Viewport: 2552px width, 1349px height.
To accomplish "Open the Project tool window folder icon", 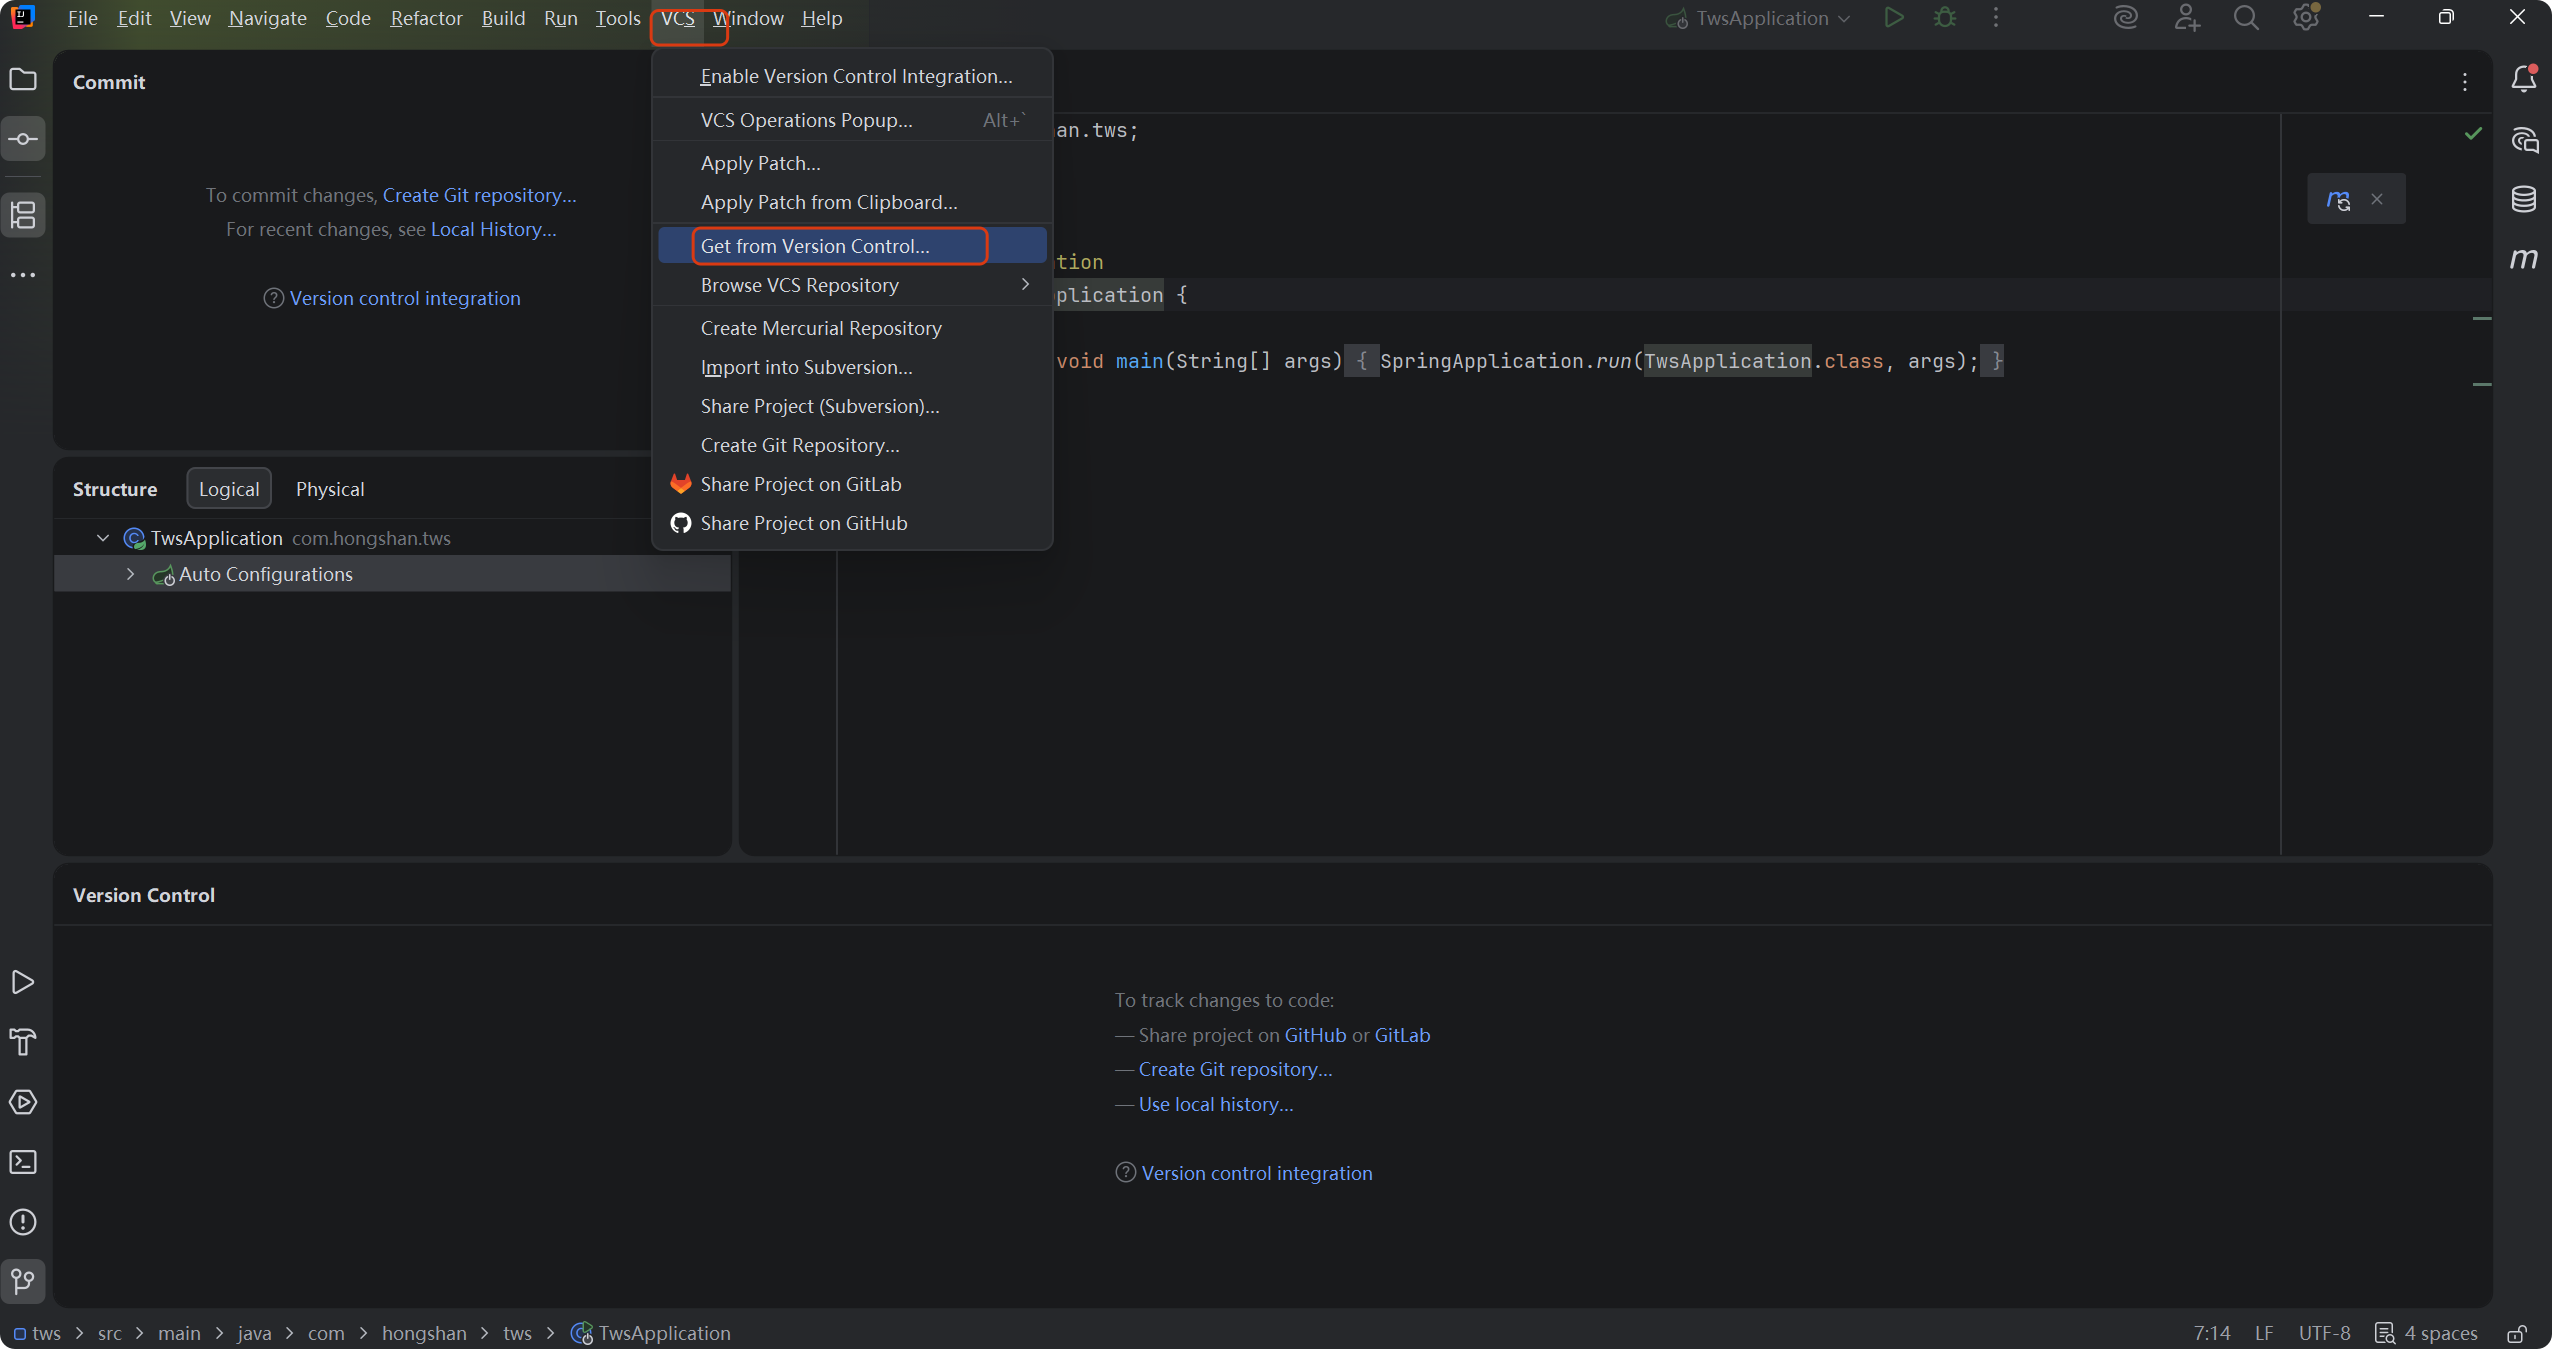I will pyautogui.click(x=23, y=79).
